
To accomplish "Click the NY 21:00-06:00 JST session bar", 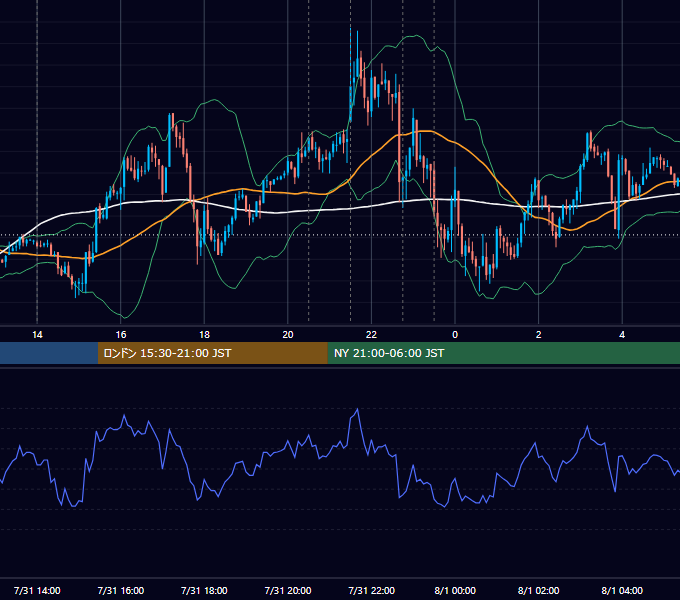I will click(x=503, y=353).
